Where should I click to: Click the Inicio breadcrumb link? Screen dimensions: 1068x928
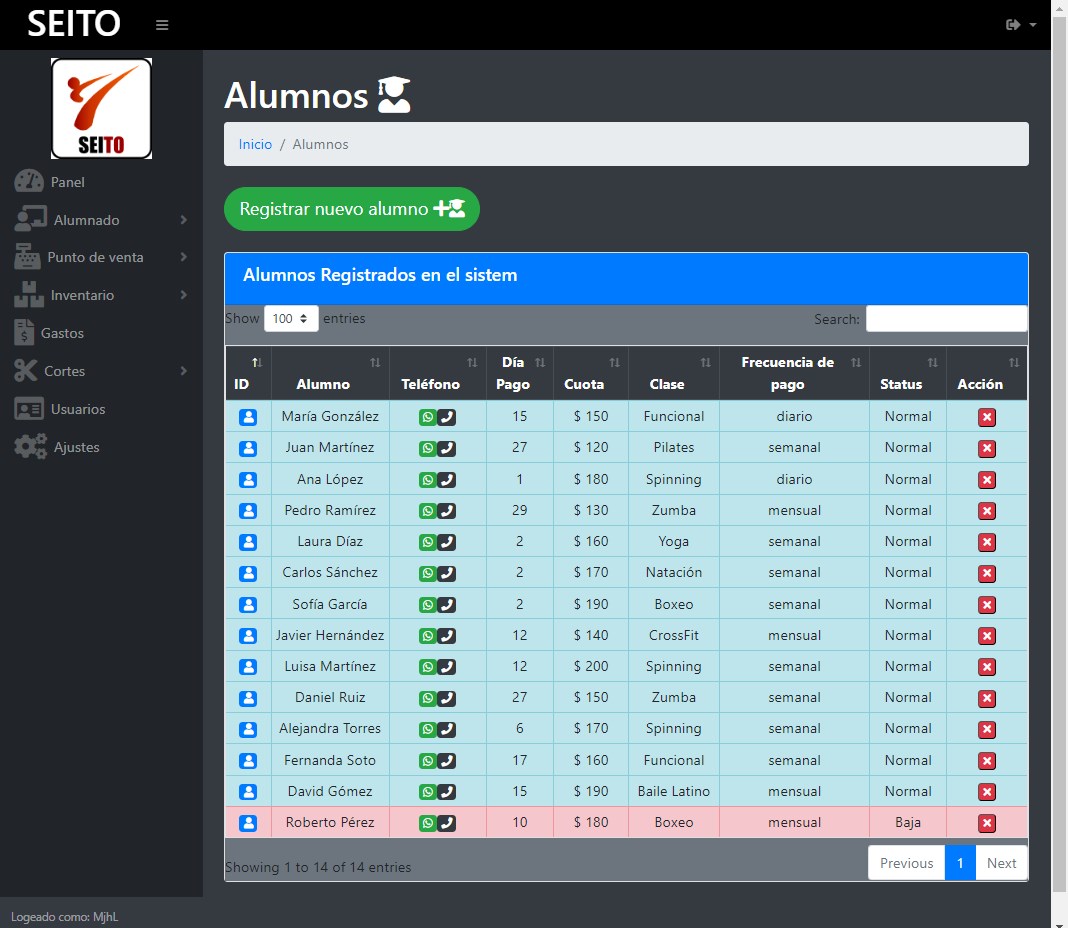[x=255, y=144]
